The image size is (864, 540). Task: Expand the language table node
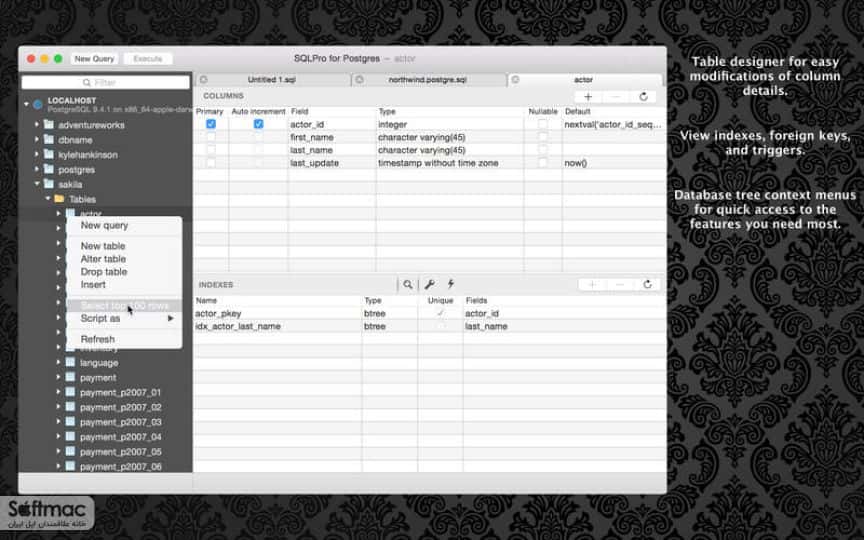pos(58,362)
